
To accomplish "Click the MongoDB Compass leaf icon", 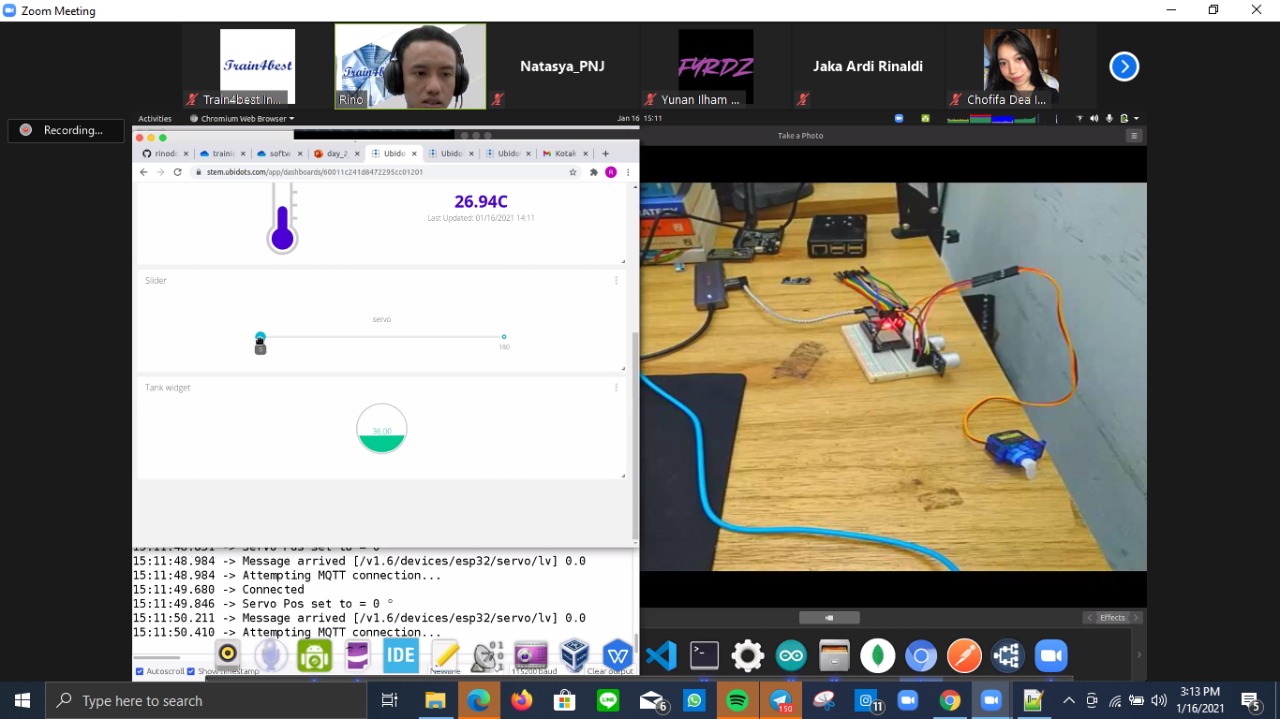I will click(878, 656).
